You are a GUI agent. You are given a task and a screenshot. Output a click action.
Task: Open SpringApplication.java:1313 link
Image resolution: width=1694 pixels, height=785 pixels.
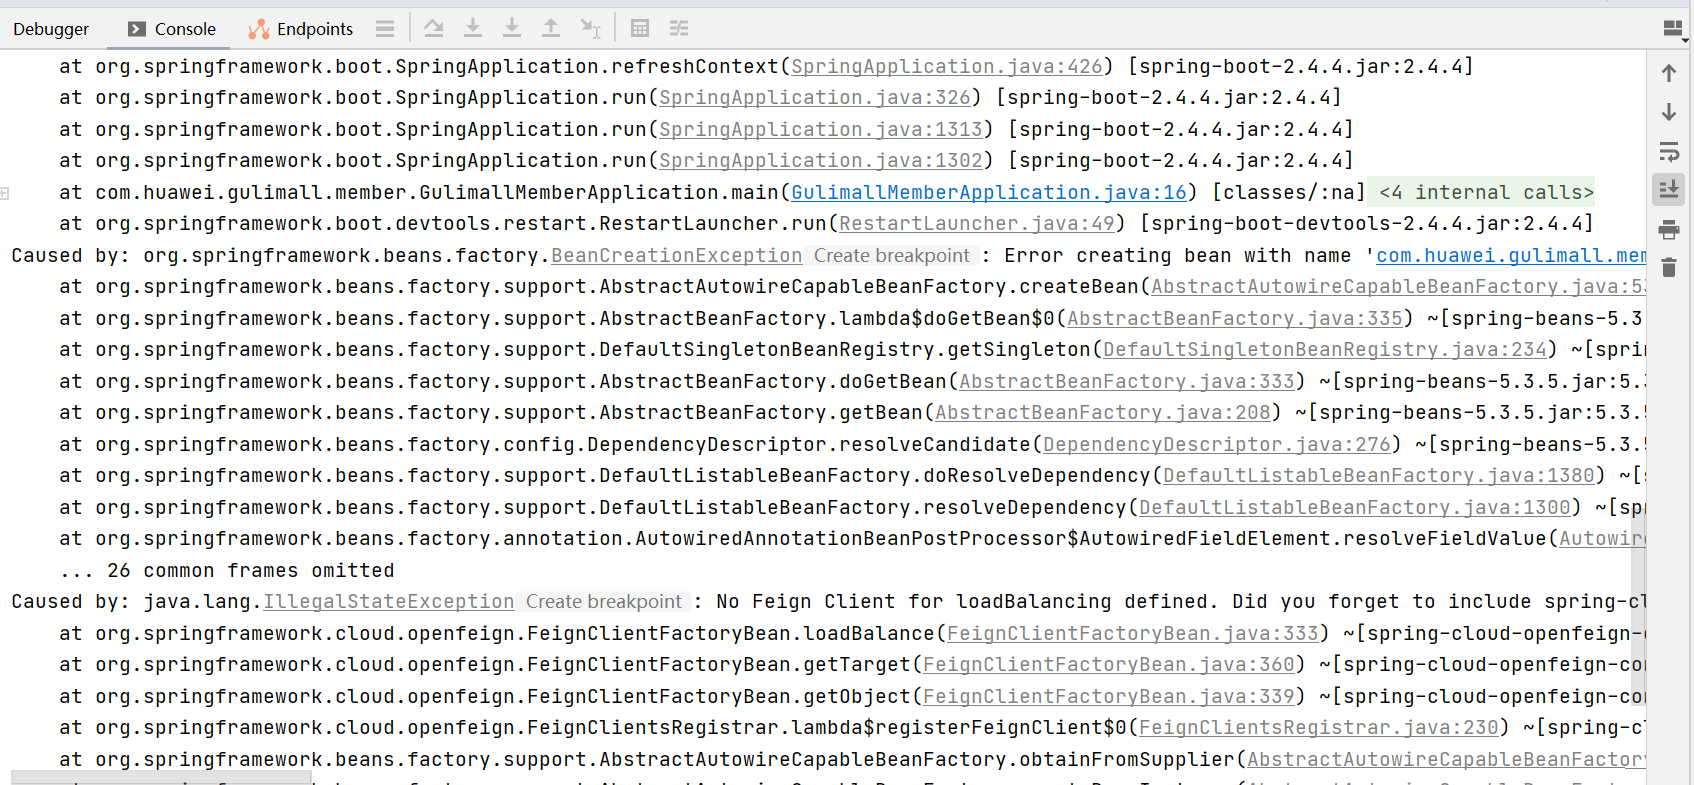pyautogui.click(x=820, y=130)
